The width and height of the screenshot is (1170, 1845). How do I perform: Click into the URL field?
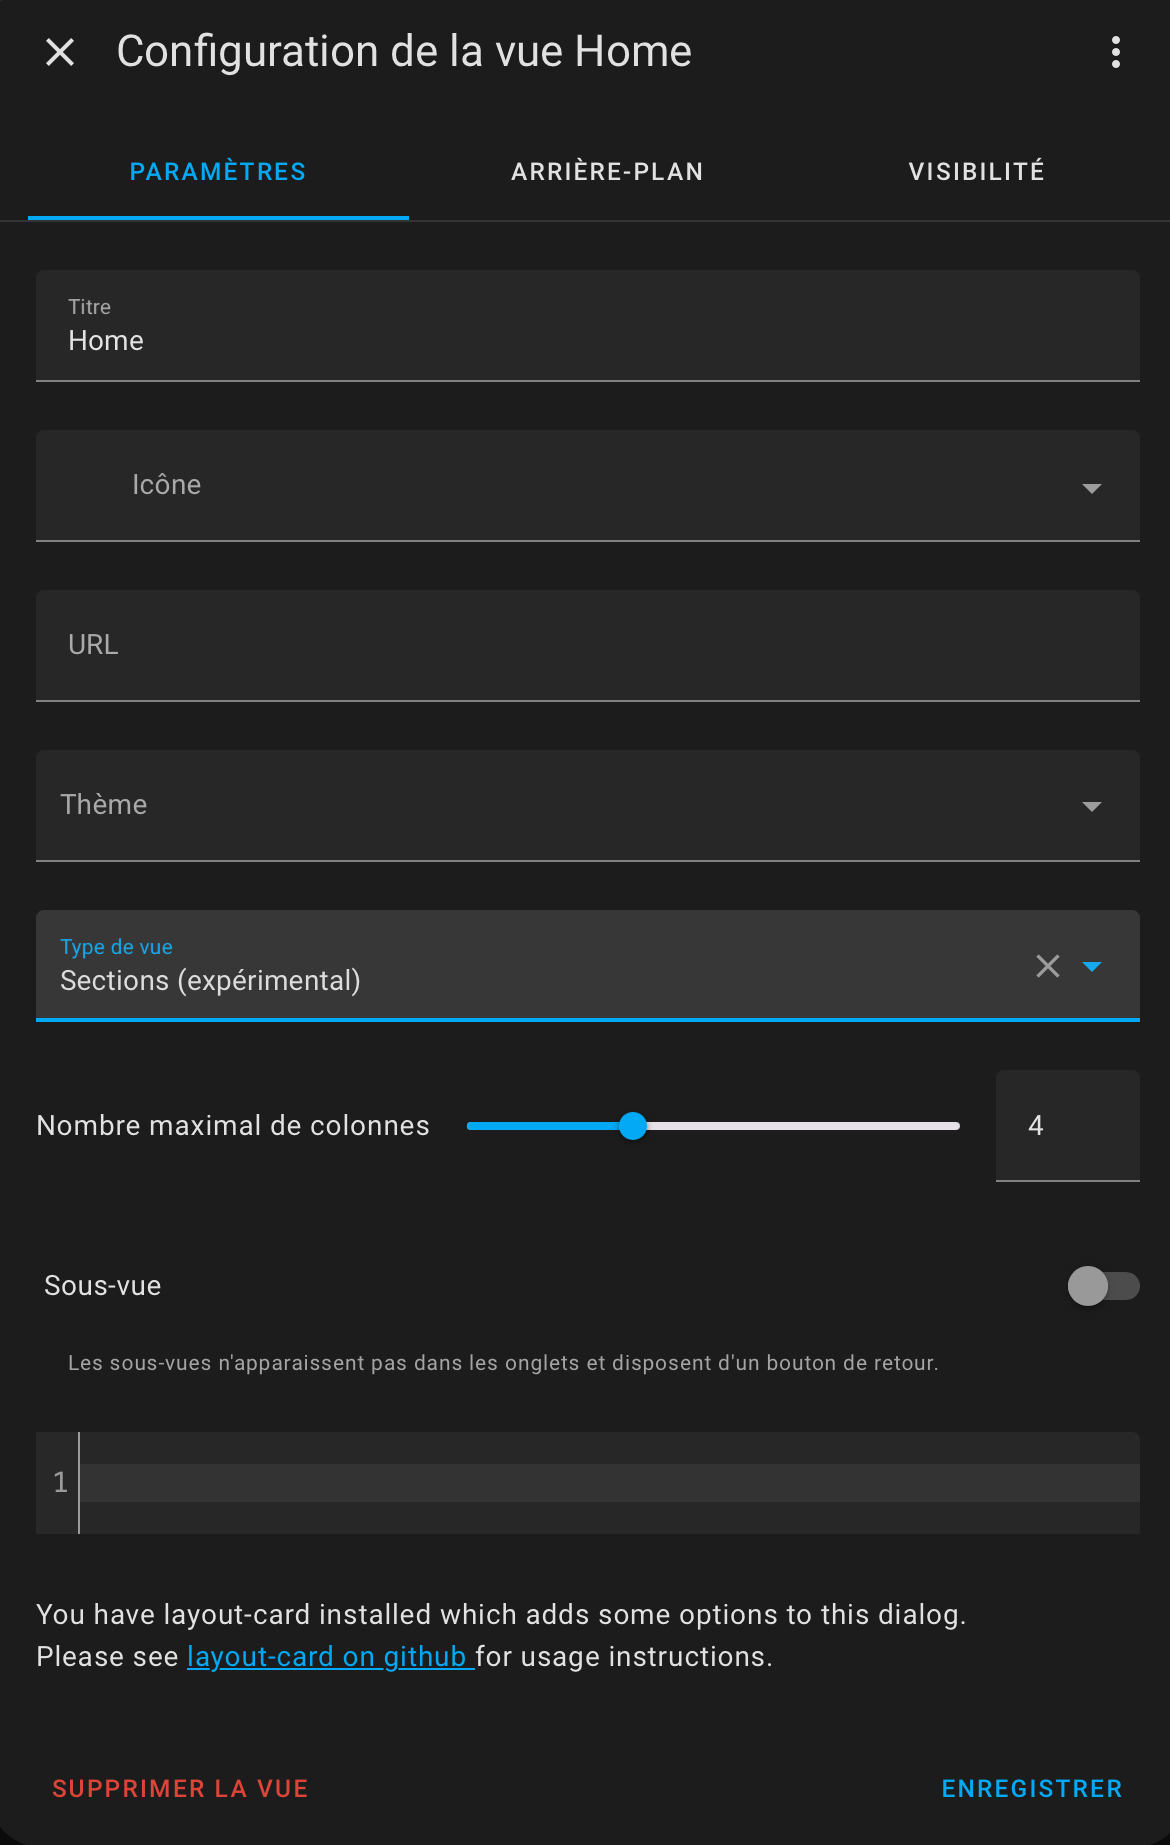[x=588, y=646]
